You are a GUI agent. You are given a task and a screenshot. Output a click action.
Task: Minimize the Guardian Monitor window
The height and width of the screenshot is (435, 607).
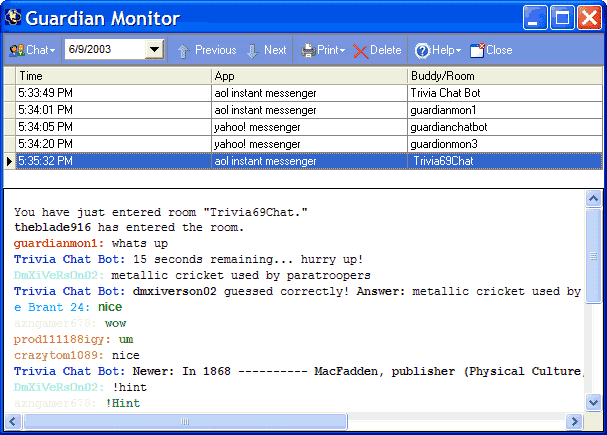tap(535, 17)
